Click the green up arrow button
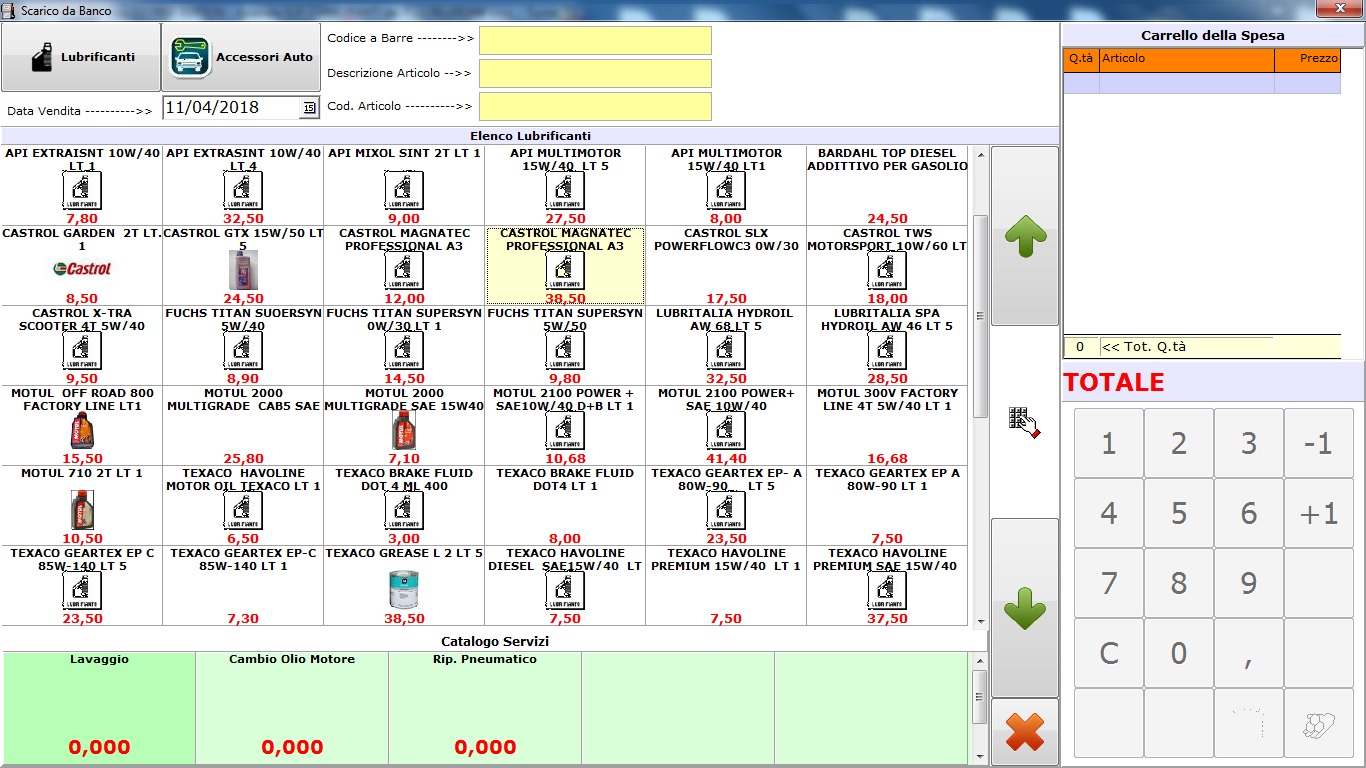Image resolution: width=1366 pixels, height=768 pixels. pyautogui.click(x=1025, y=236)
